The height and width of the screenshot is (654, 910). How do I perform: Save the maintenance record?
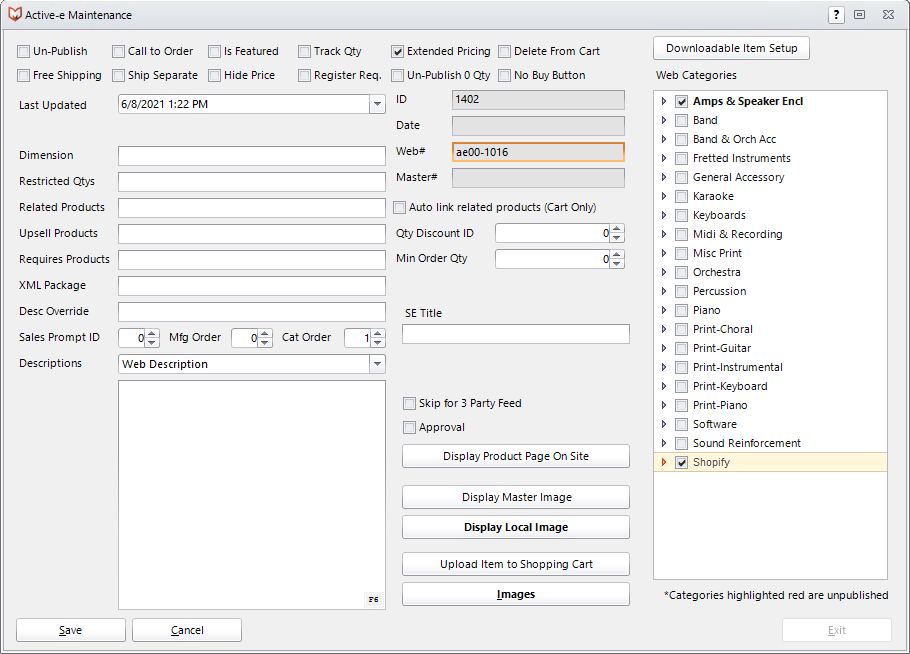pyautogui.click(x=71, y=630)
